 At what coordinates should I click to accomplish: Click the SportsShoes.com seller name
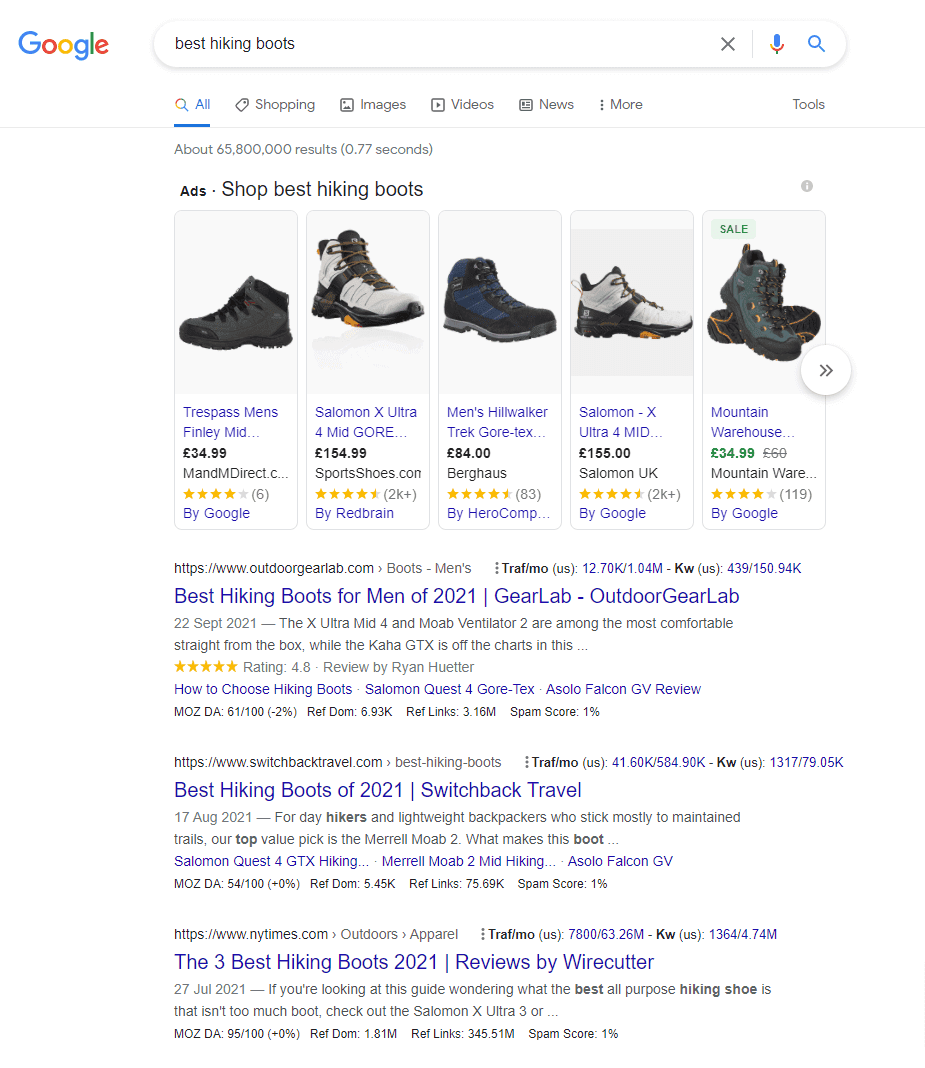pos(368,473)
